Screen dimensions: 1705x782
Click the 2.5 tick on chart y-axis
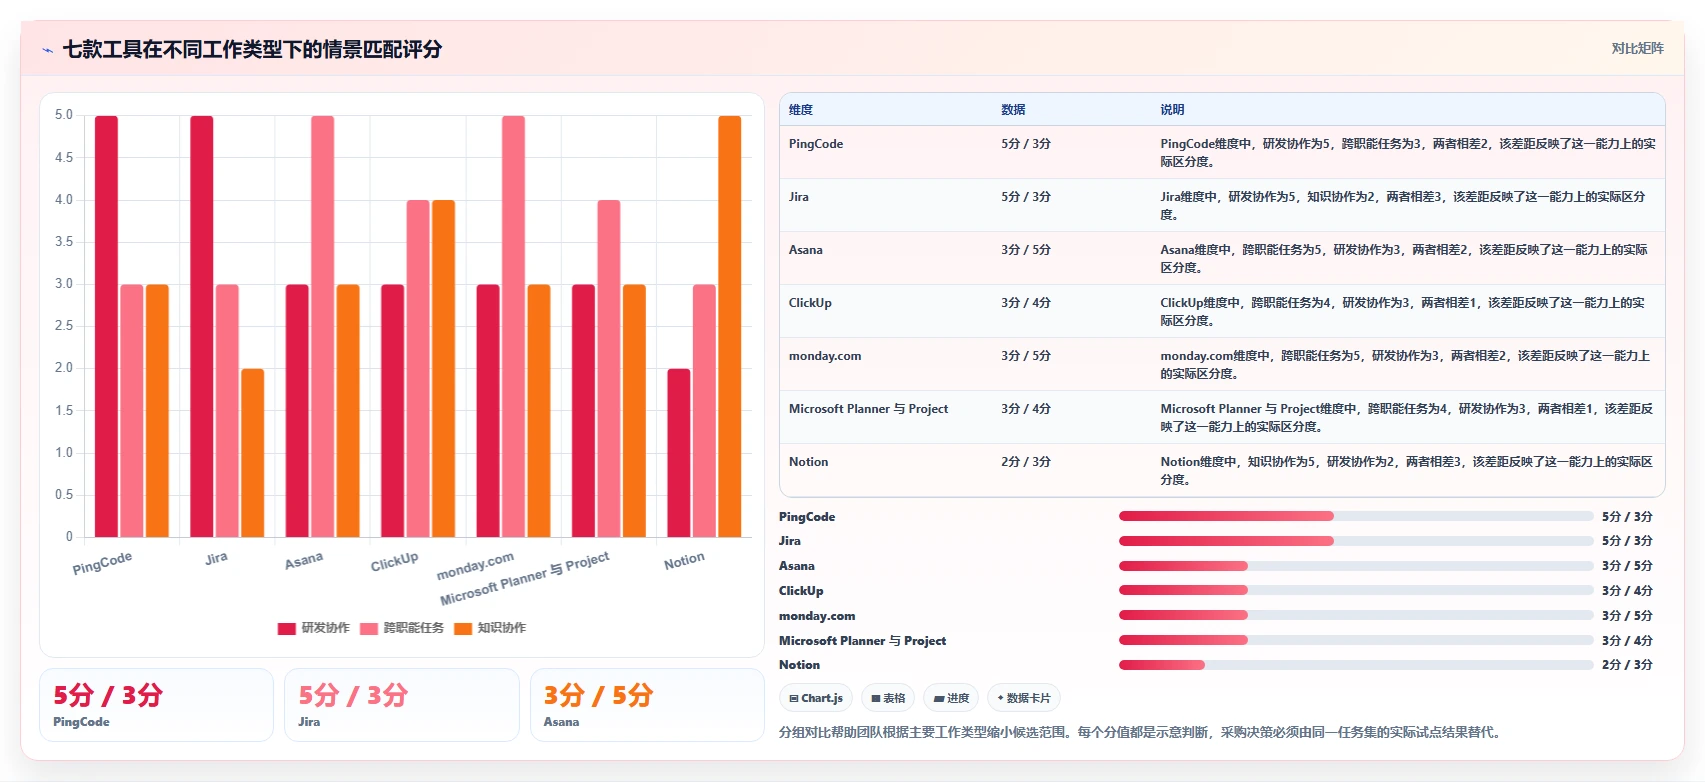[64, 326]
